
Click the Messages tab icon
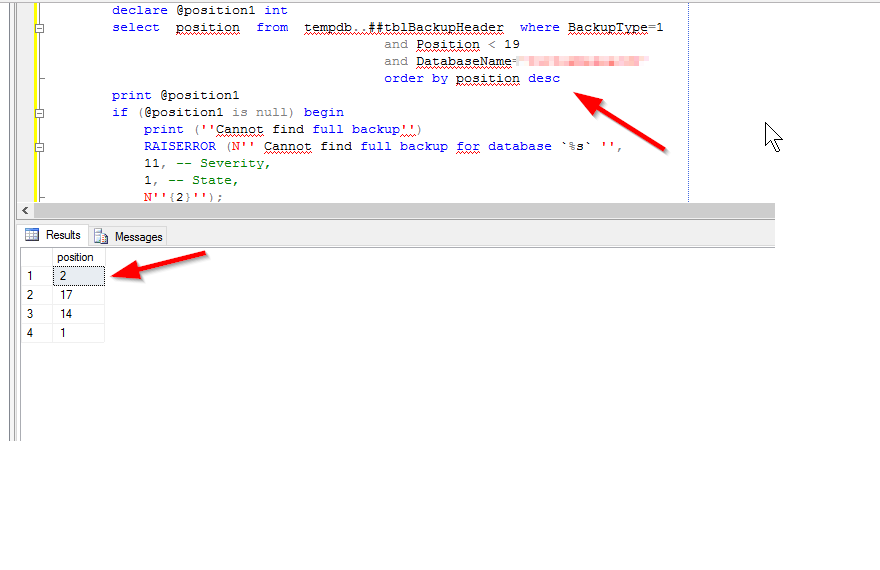point(101,236)
